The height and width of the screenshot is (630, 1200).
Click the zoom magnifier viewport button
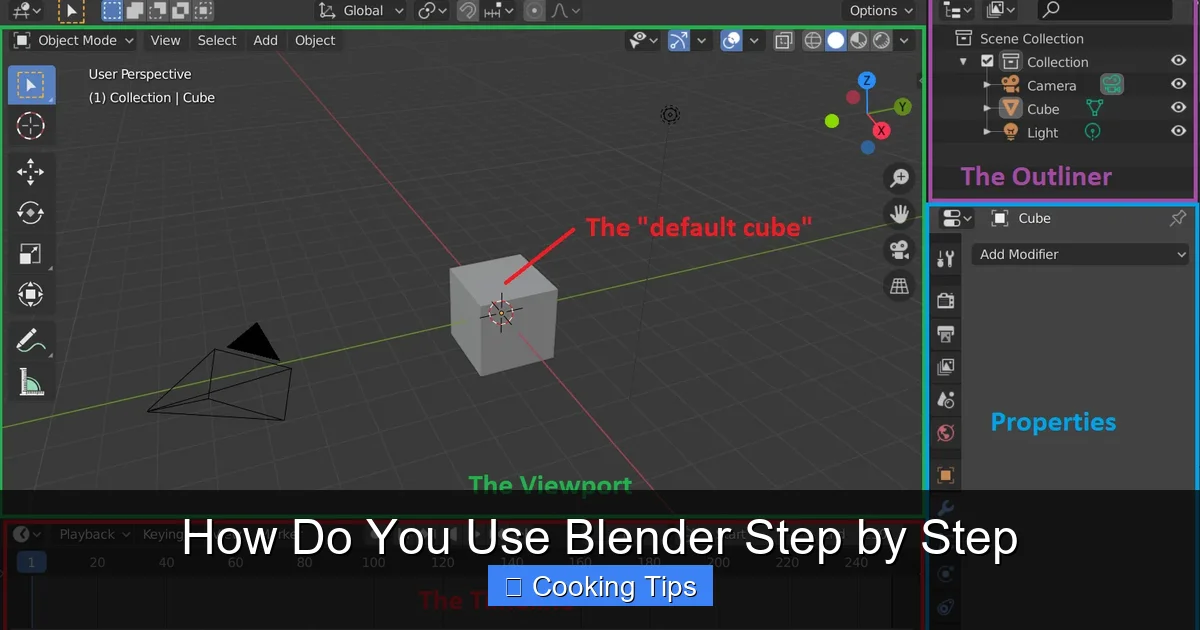(900, 178)
